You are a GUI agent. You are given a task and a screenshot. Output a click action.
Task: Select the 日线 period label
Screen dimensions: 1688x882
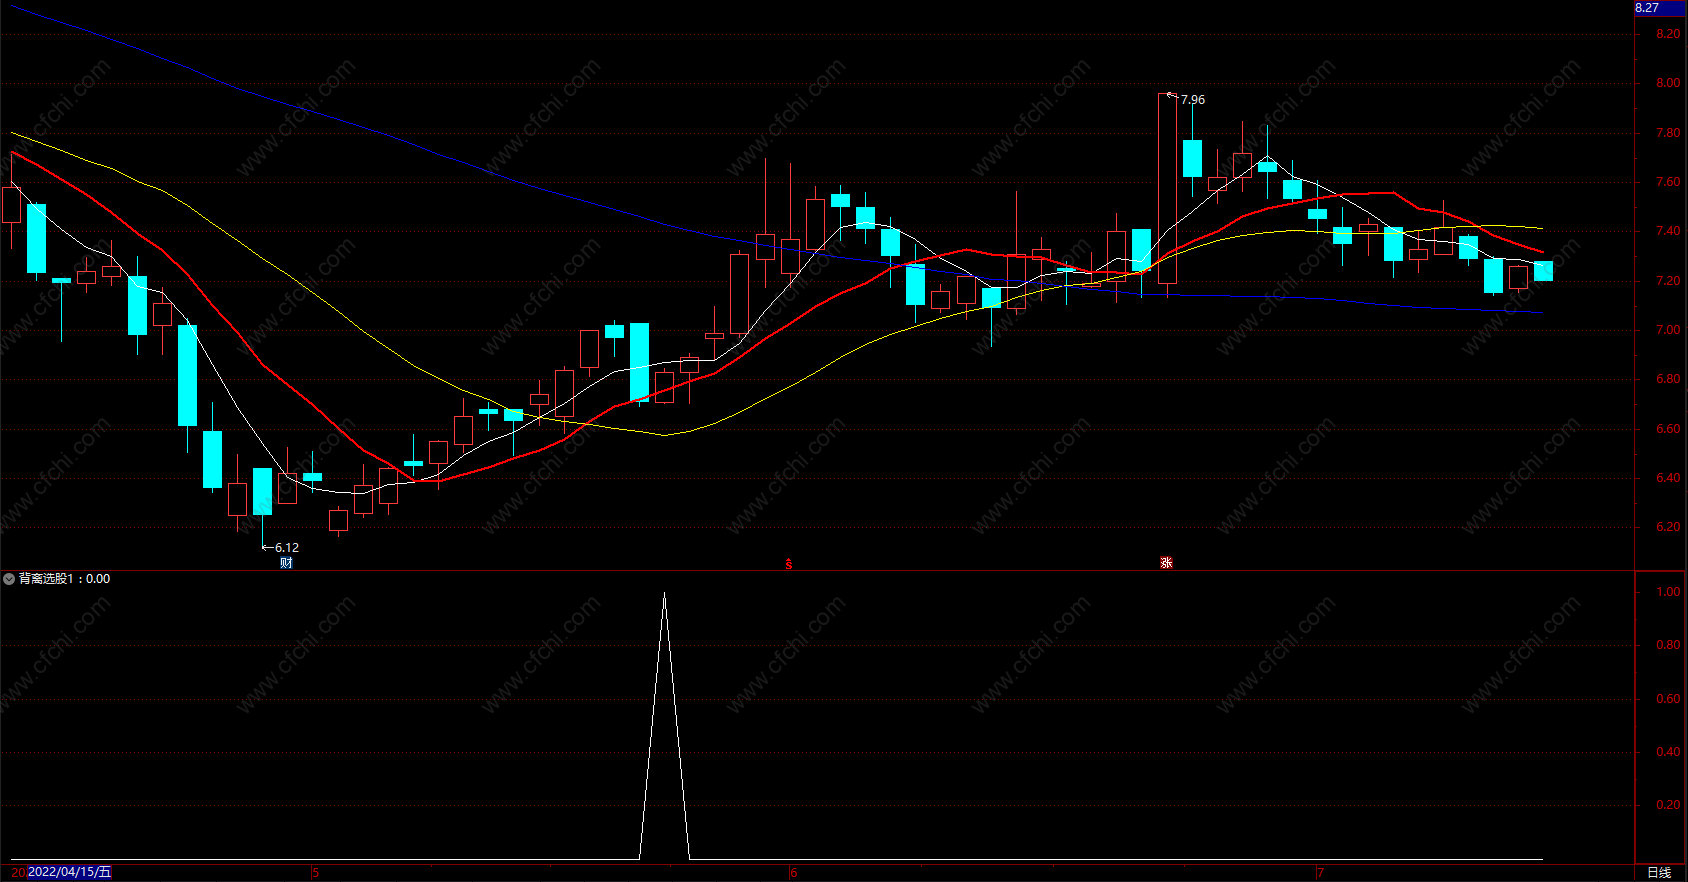[1659, 873]
